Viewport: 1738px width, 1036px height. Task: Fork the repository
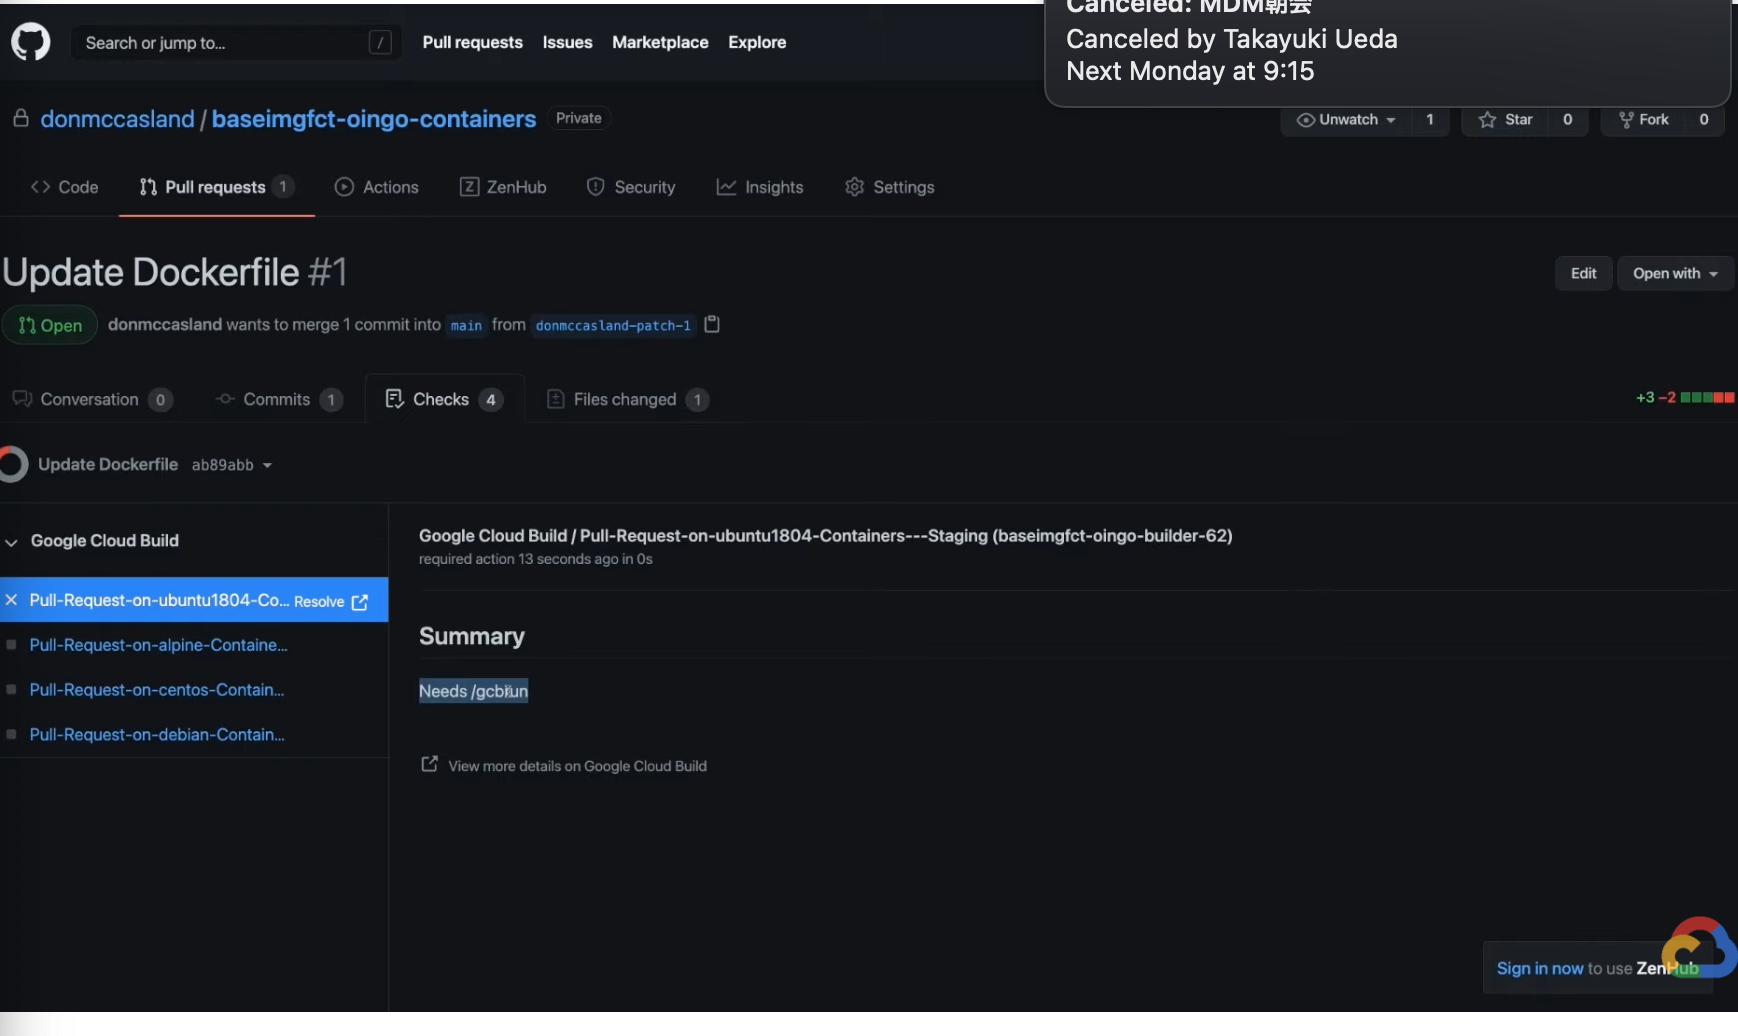[1643, 120]
